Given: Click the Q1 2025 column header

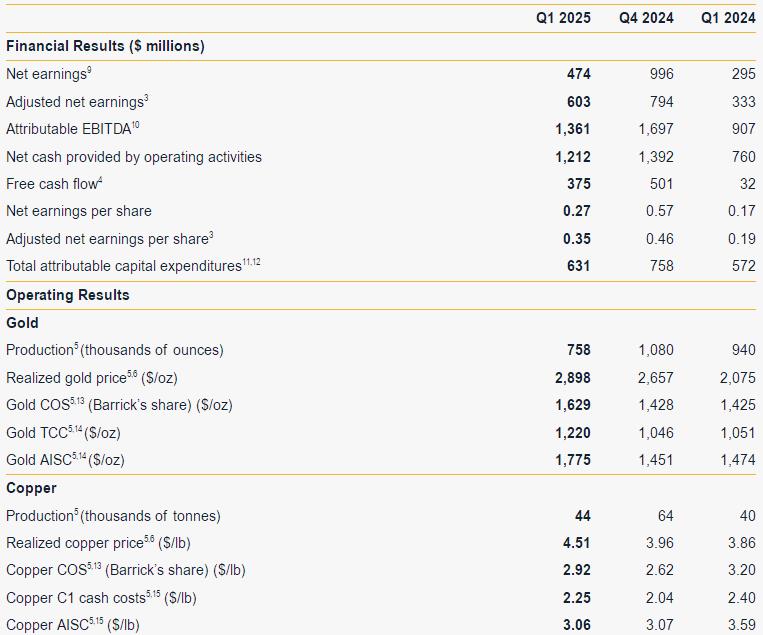Looking at the screenshot, I should click(563, 18).
